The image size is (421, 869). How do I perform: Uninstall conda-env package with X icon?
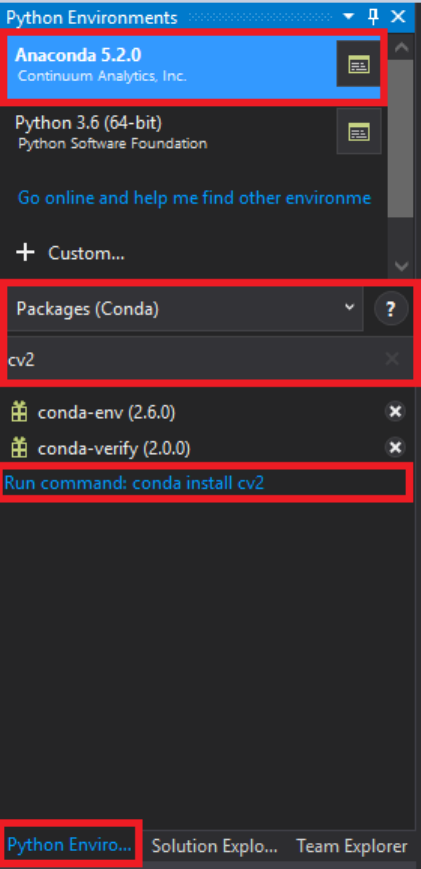point(395,412)
